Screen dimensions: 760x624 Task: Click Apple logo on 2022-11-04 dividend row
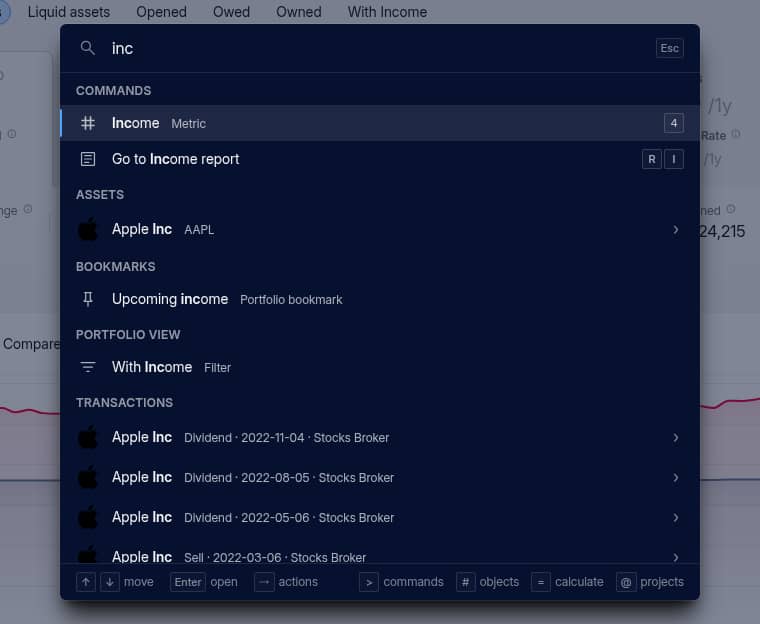pos(88,437)
